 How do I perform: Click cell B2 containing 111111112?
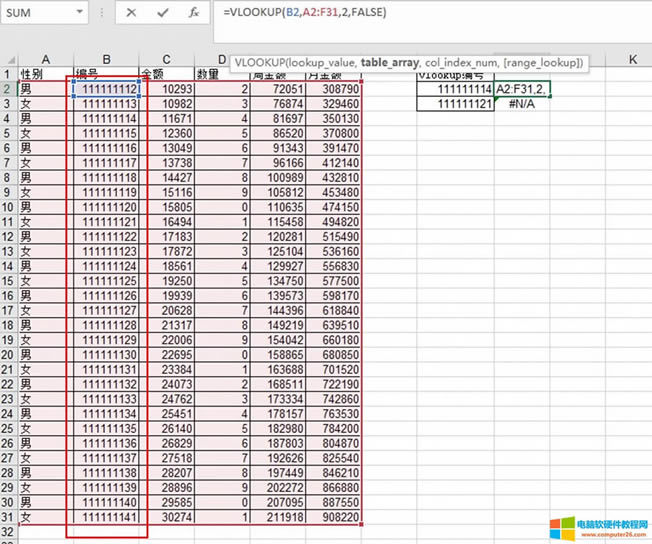107,90
